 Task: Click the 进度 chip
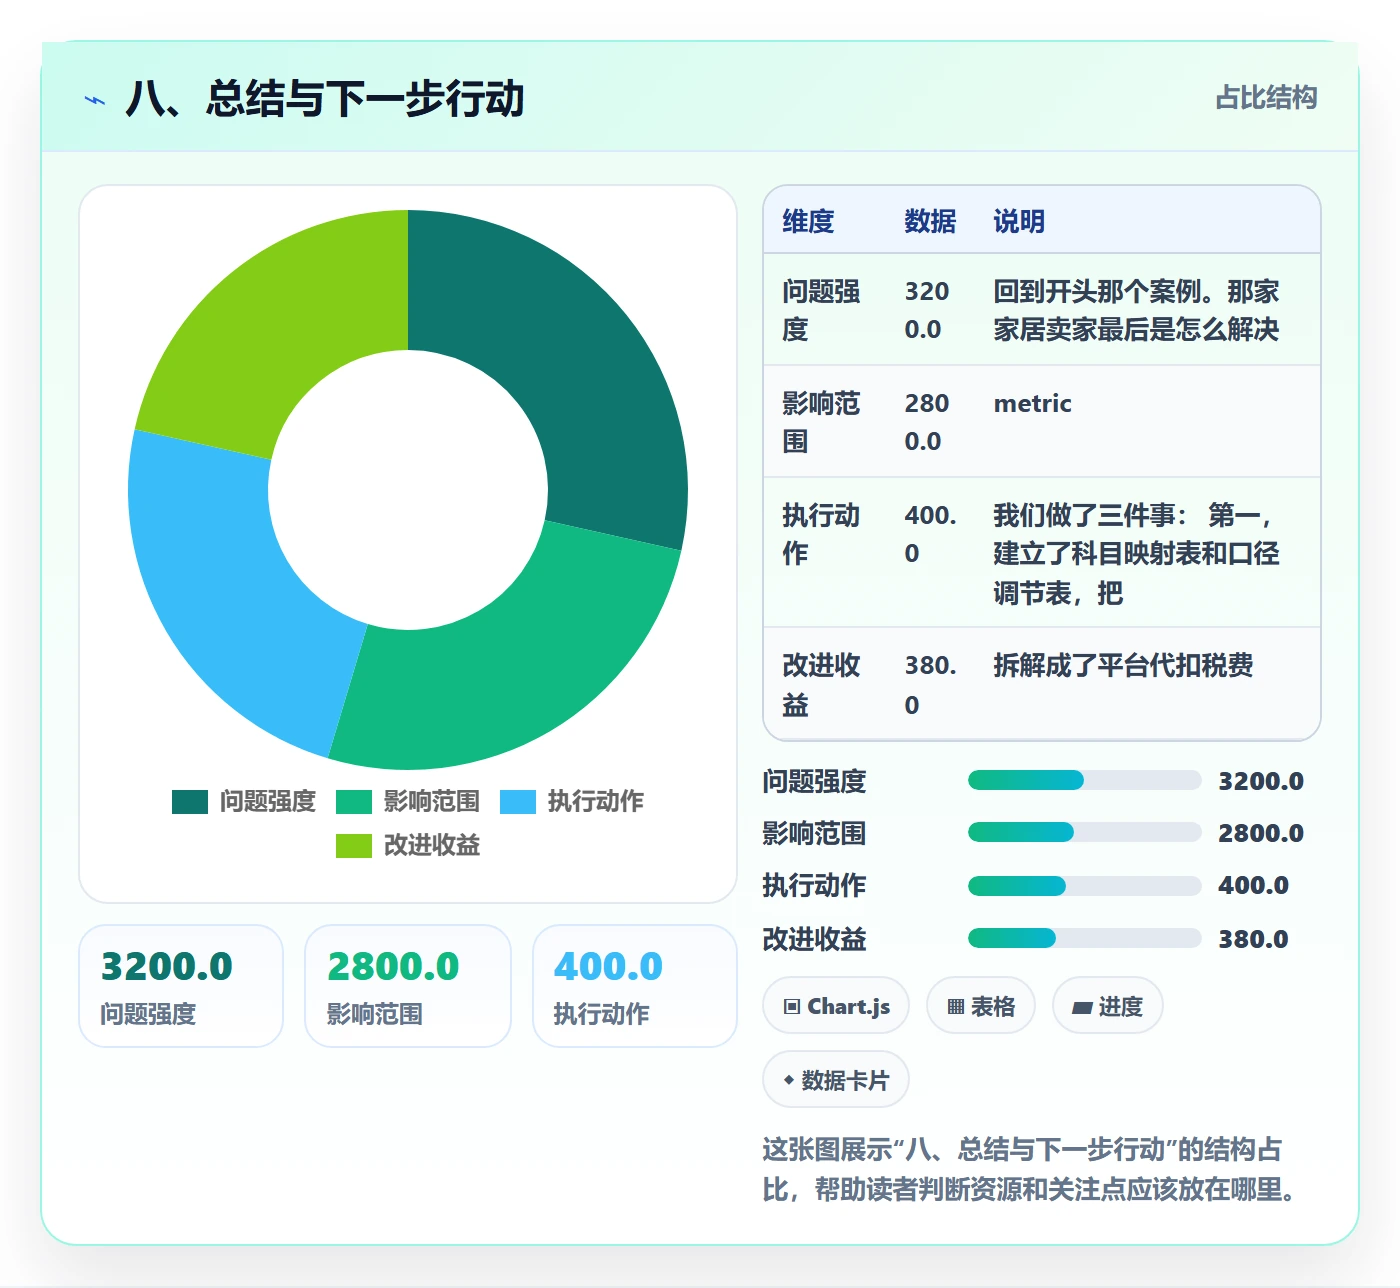[1107, 1006]
